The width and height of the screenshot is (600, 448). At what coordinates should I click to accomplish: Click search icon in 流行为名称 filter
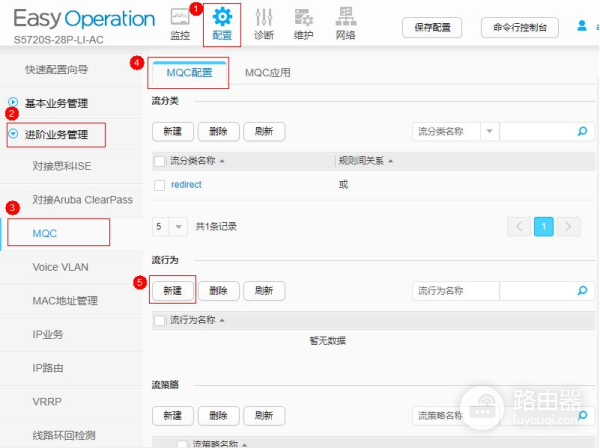pyautogui.click(x=582, y=291)
